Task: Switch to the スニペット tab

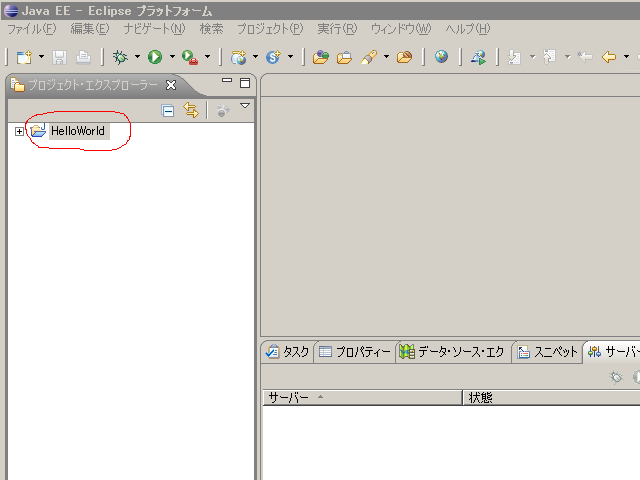Action: tap(548, 352)
